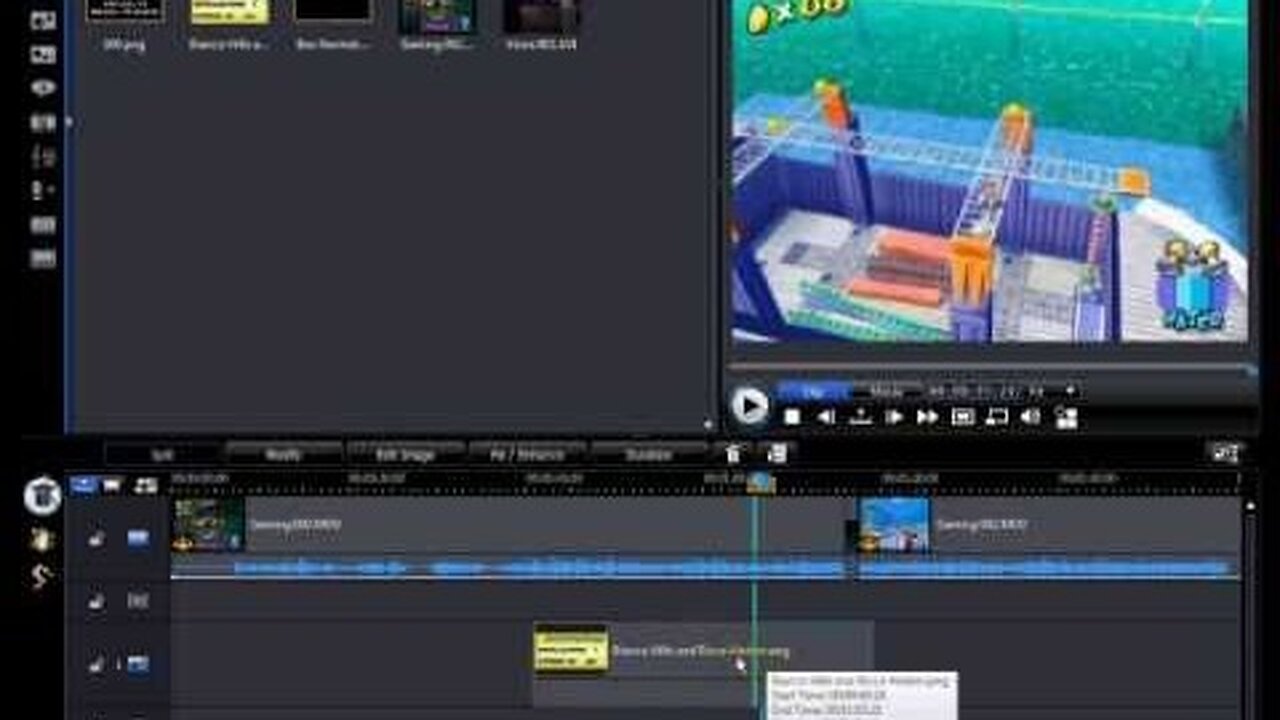This screenshot has height=720, width=1280.
Task: Open the eye-shaped room icon in sidebar
Action: pos(43,88)
